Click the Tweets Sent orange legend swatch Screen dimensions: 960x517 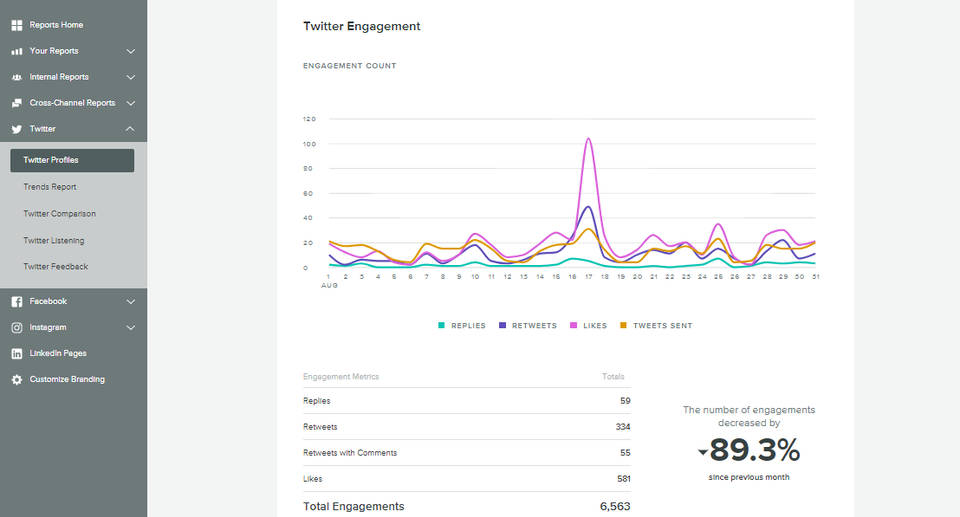tap(624, 326)
